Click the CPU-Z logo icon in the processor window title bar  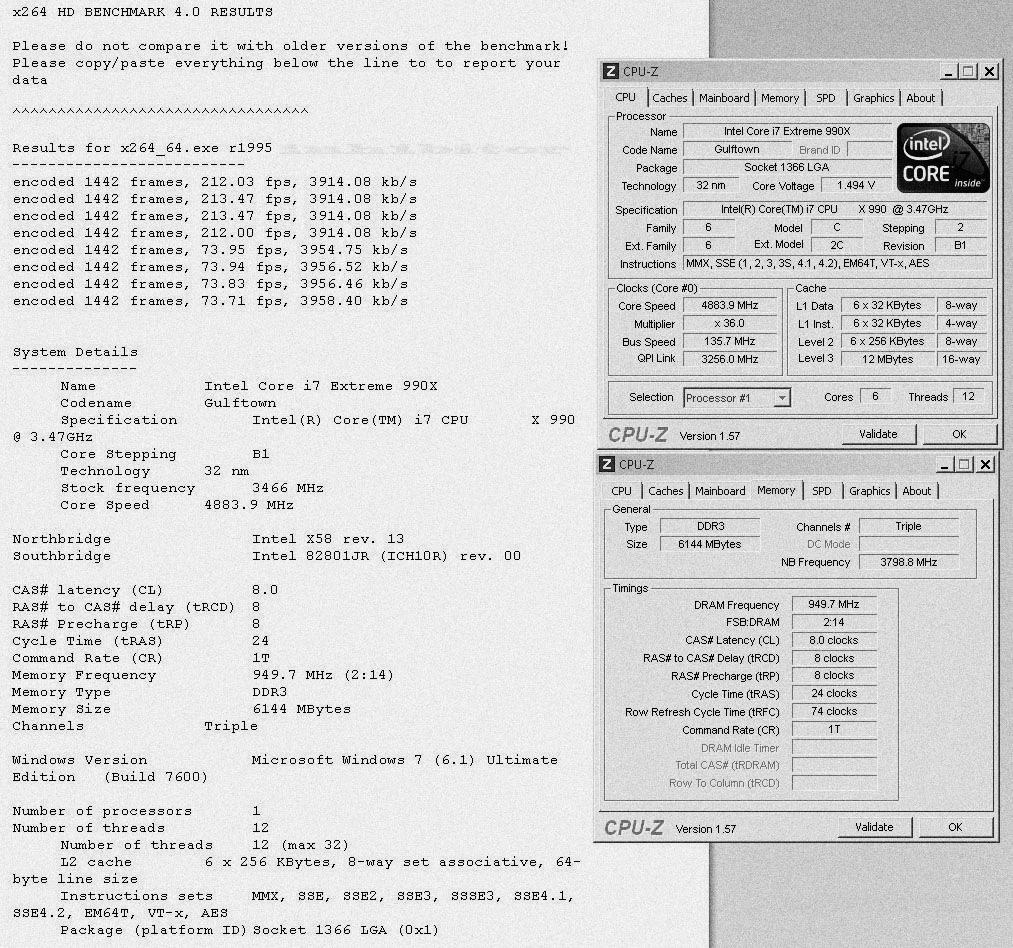pos(610,71)
